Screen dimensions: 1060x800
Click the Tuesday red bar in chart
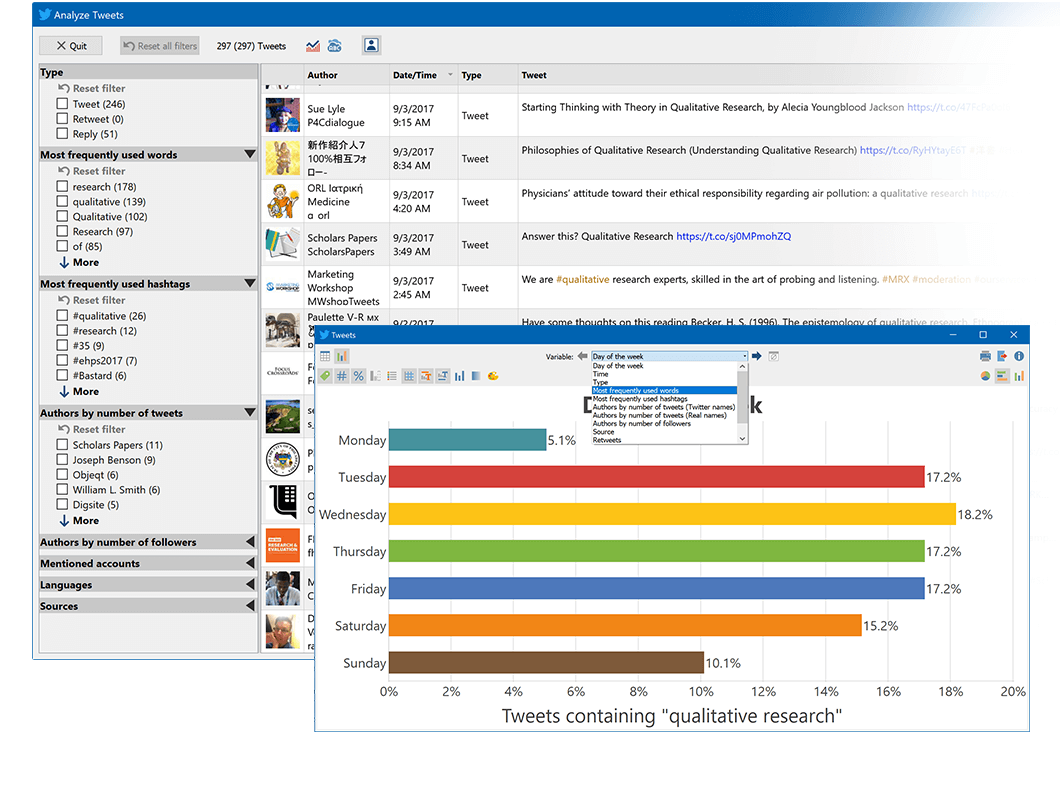[x=656, y=477]
